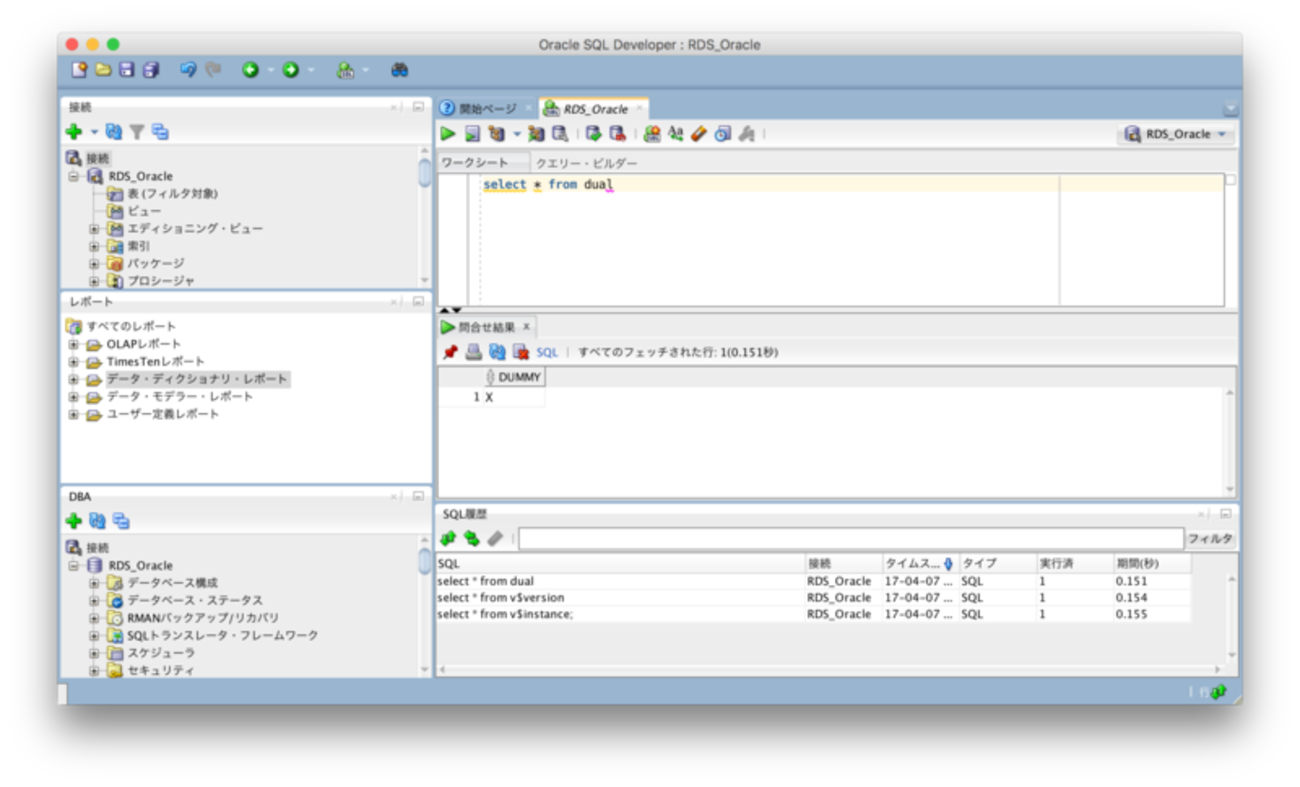
Task: Click the Rollback icon in worksheet toolbar
Action: click(x=618, y=134)
